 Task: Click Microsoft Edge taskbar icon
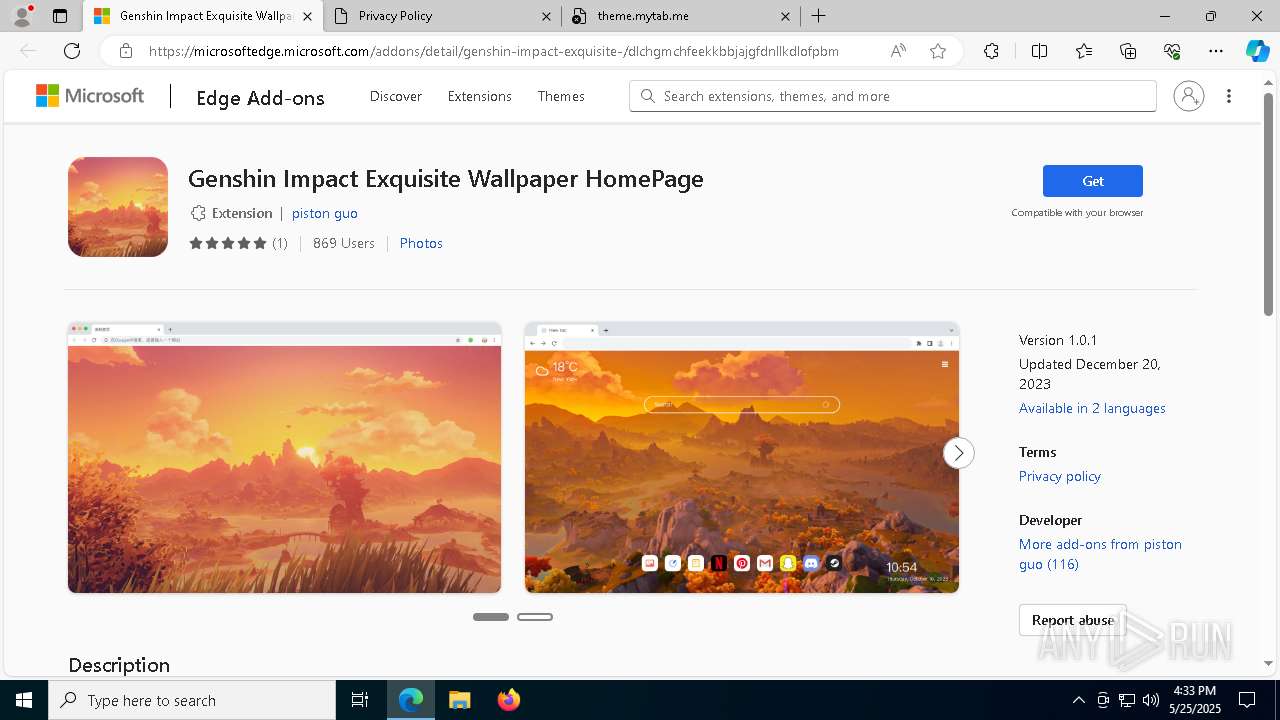click(411, 700)
